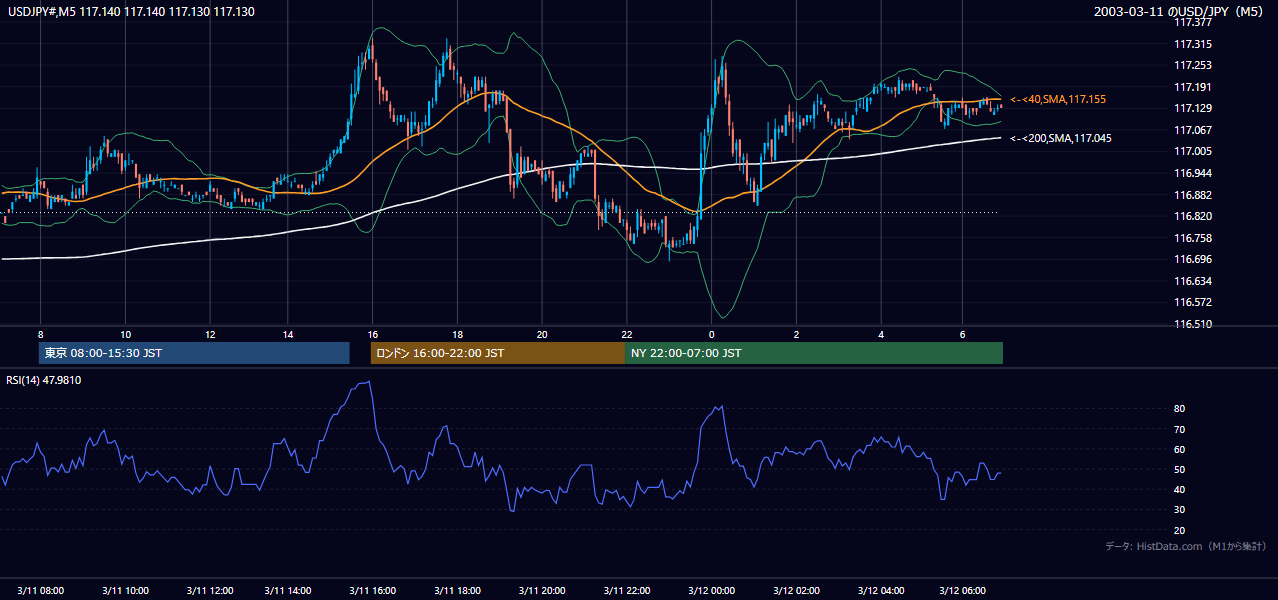Click price axis label 117.005
1278x600 pixels.
(x=1193, y=151)
